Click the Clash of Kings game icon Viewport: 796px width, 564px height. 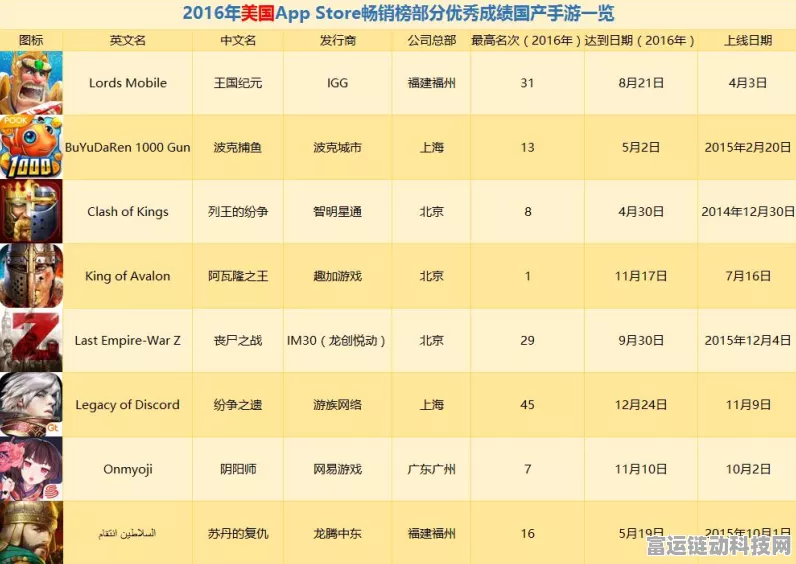pos(31,211)
